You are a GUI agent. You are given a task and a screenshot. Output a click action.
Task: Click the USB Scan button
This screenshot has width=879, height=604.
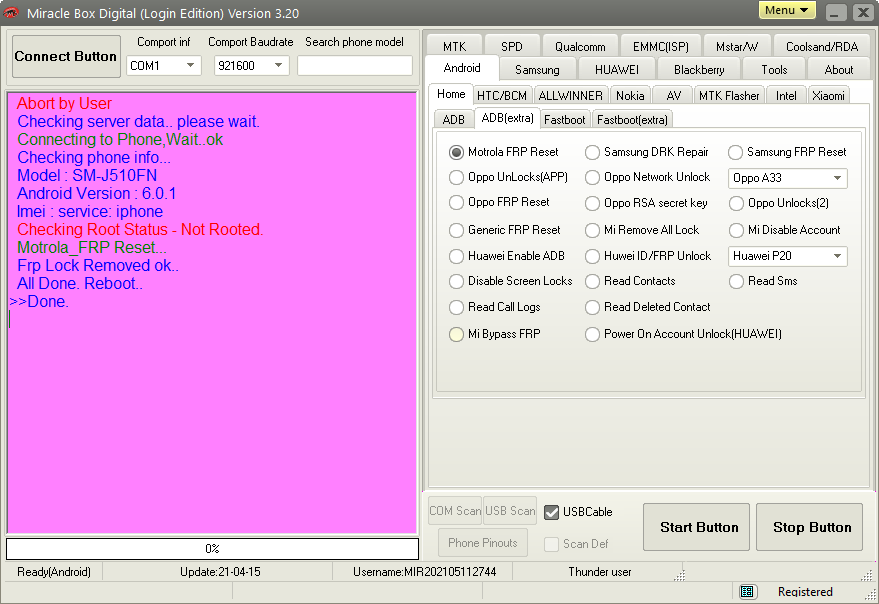click(510, 511)
